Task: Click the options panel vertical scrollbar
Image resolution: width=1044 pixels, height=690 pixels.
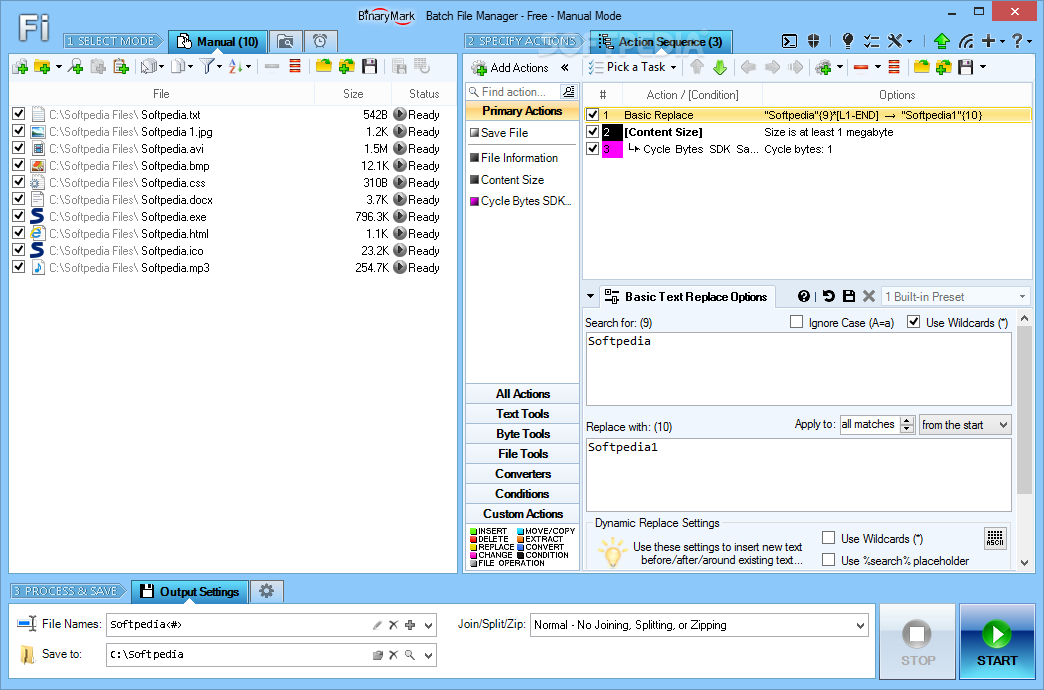Action: click(x=1024, y=440)
